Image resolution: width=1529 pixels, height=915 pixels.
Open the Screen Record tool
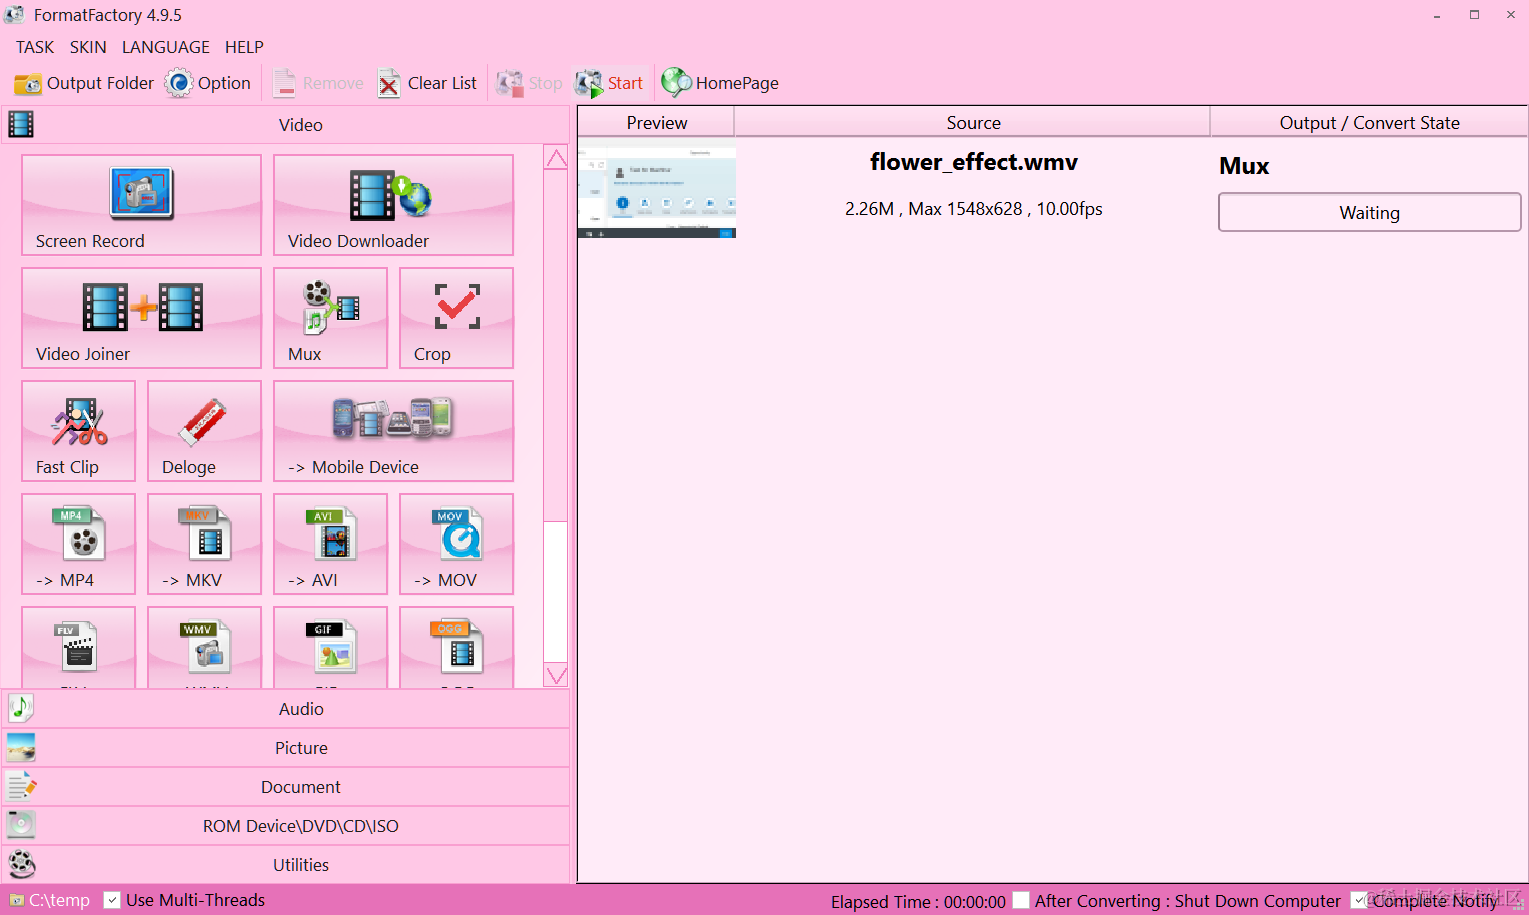[141, 205]
